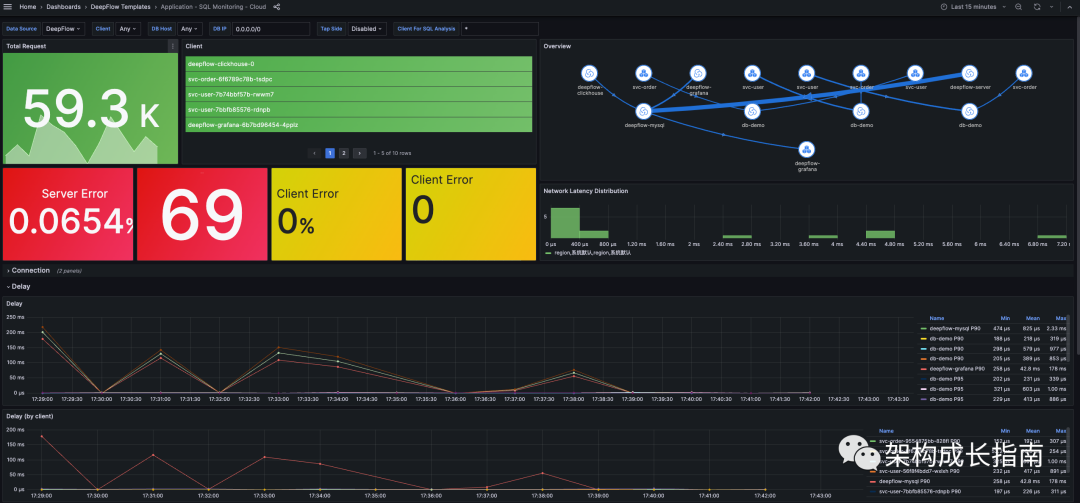Open the Client variable Any dropdown
The image size is (1080, 503).
(x=128, y=29)
